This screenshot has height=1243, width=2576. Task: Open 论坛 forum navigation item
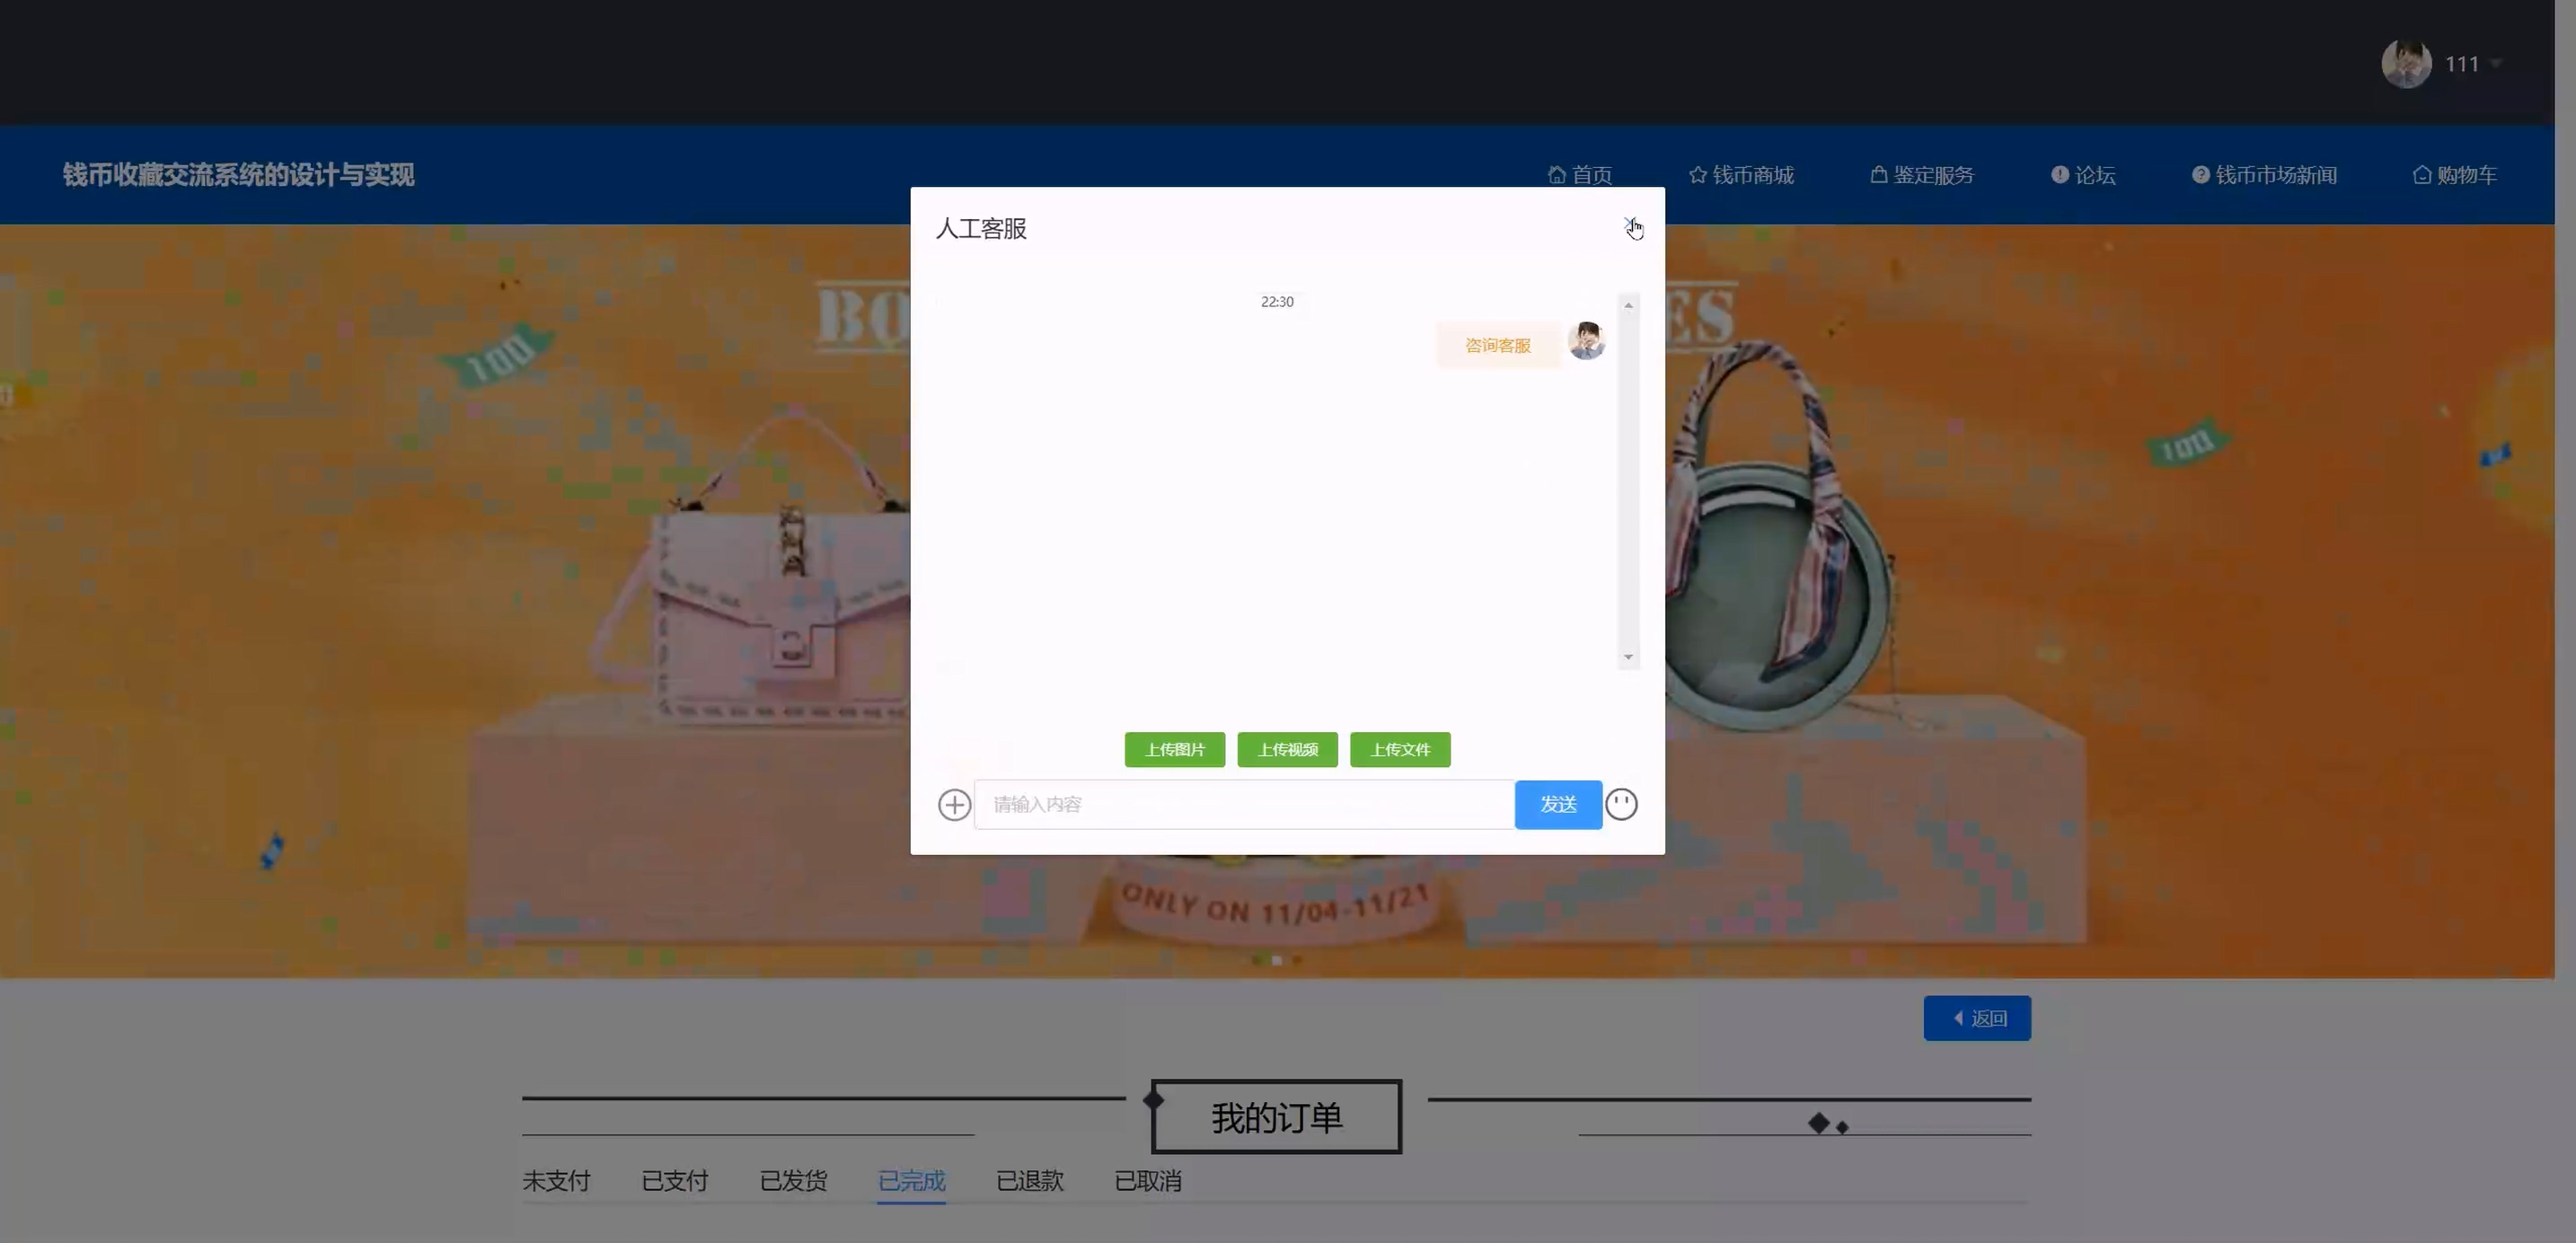pyautogui.click(x=2083, y=175)
